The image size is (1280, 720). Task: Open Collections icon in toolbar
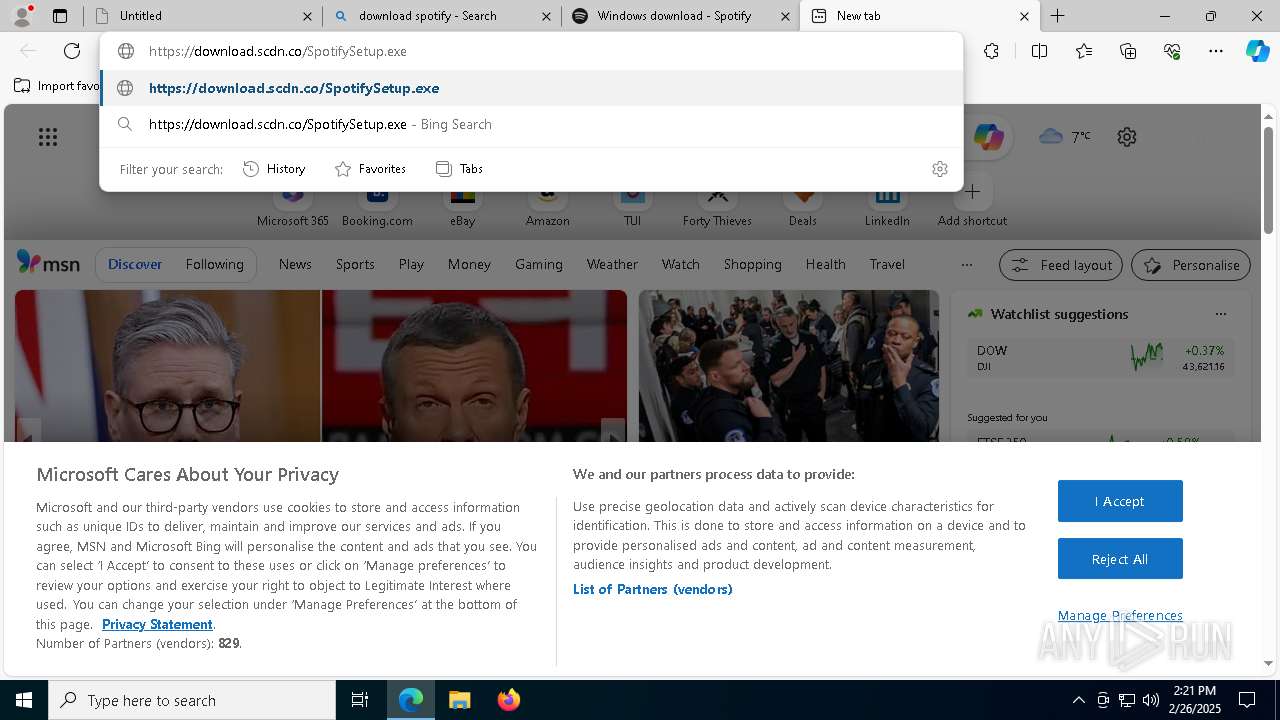[1128, 51]
